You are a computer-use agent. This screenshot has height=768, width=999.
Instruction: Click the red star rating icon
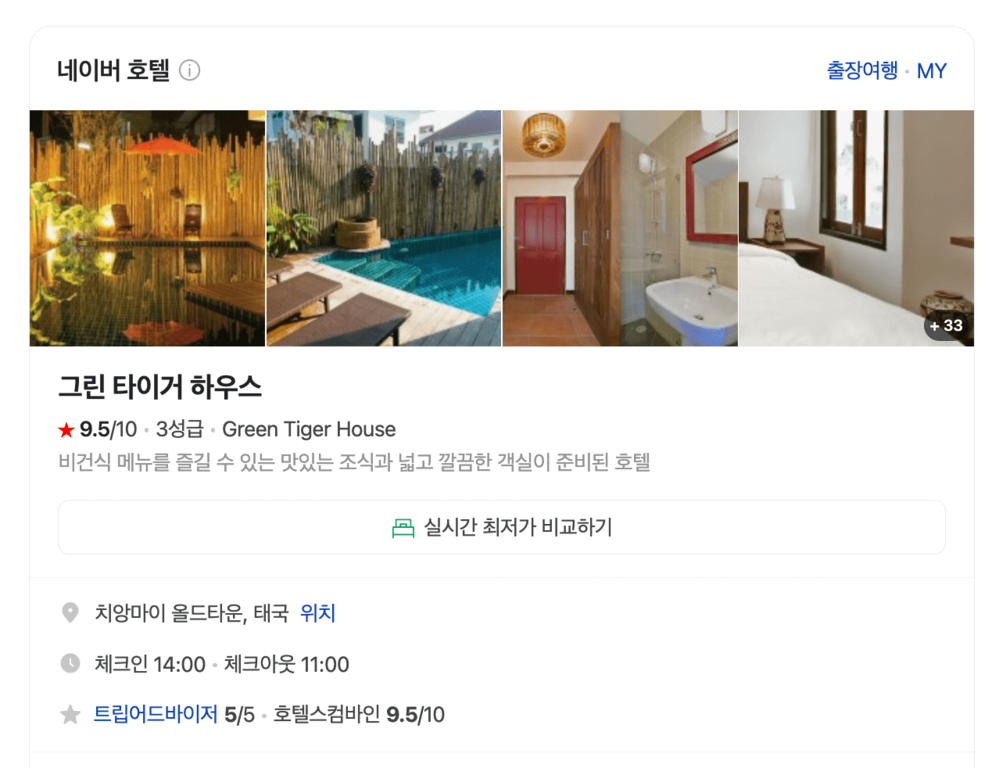click(66, 430)
